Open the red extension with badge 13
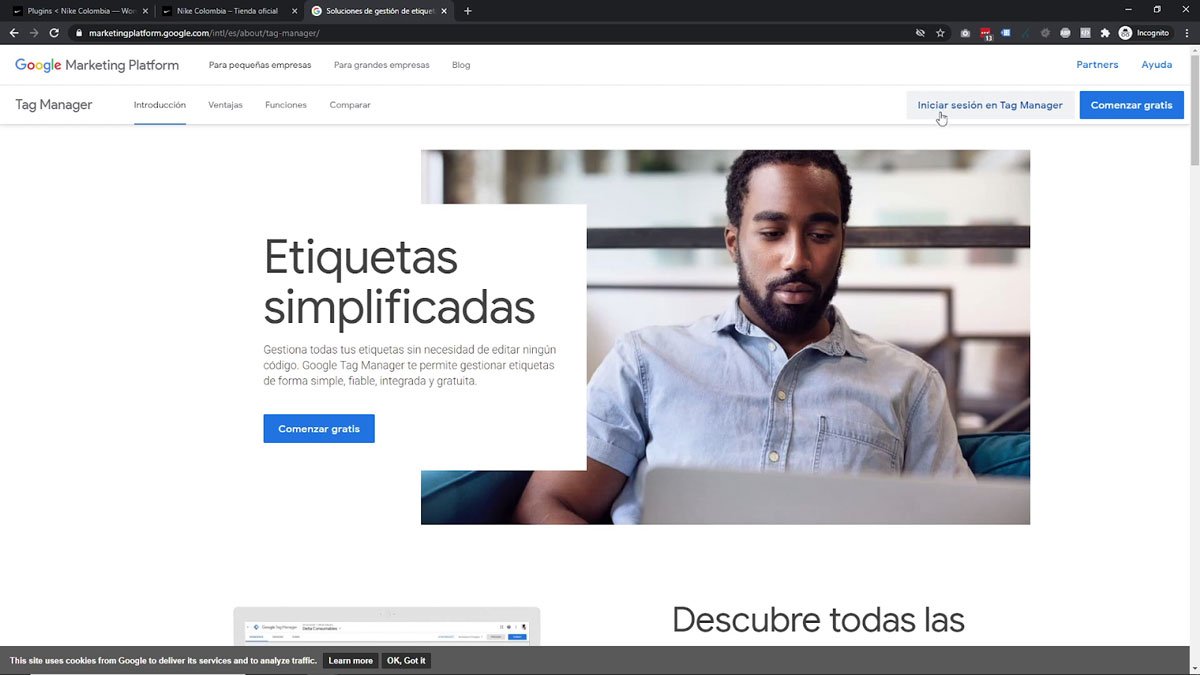Image resolution: width=1200 pixels, height=675 pixels. pyautogui.click(x=986, y=34)
